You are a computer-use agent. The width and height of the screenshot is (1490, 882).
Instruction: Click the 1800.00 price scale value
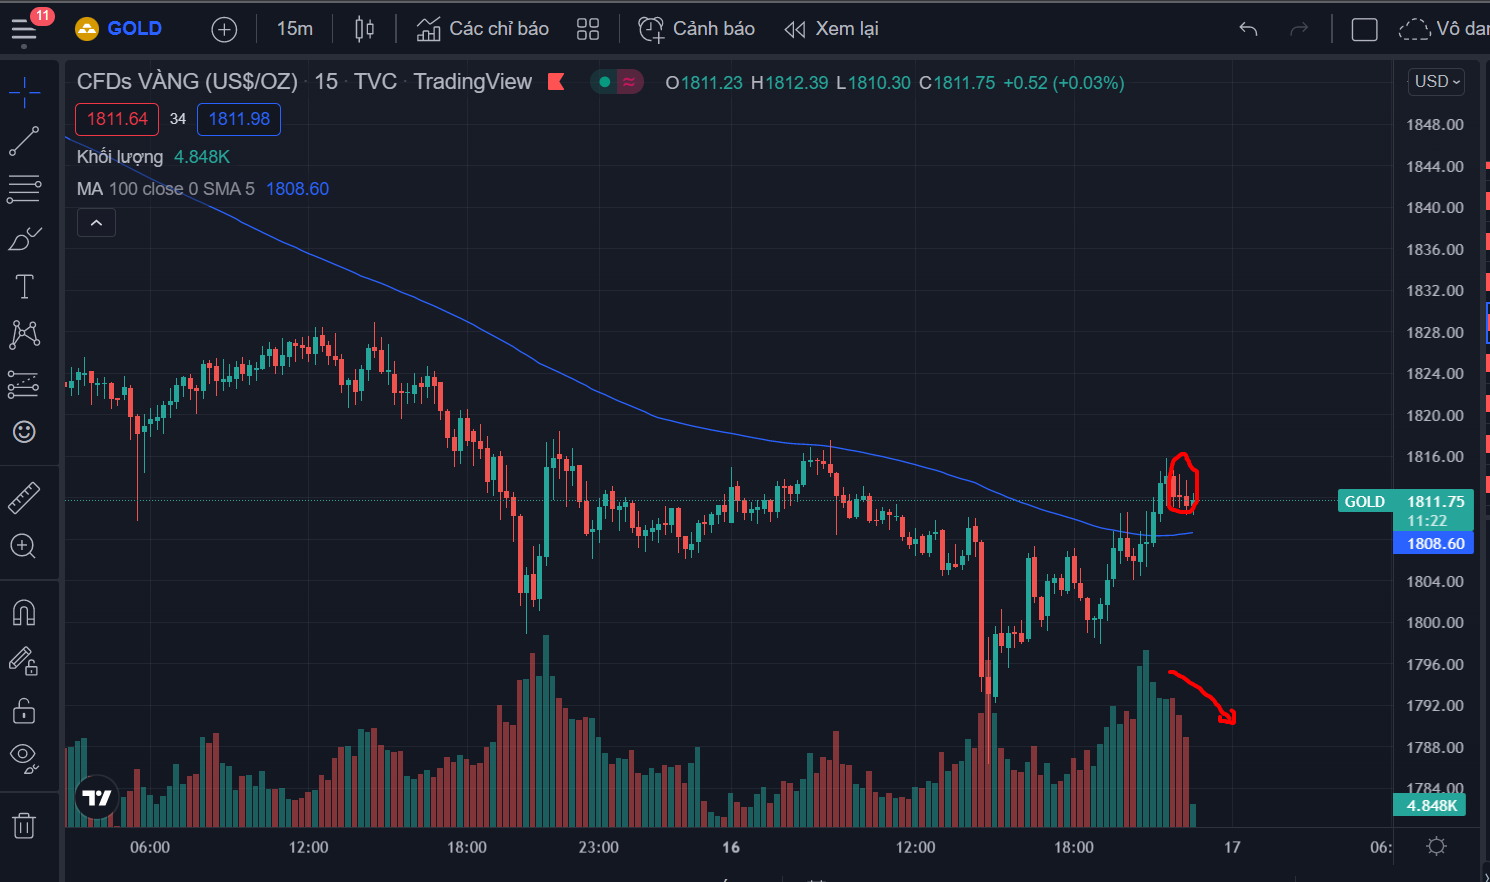click(x=1435, y=623)
